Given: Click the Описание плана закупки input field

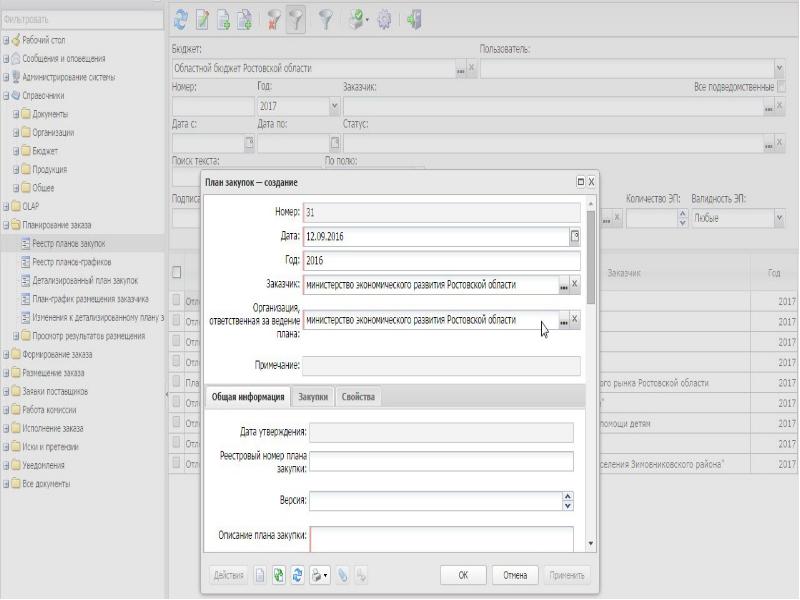Looking at the screenshot, I should click(x=442, y=539).
